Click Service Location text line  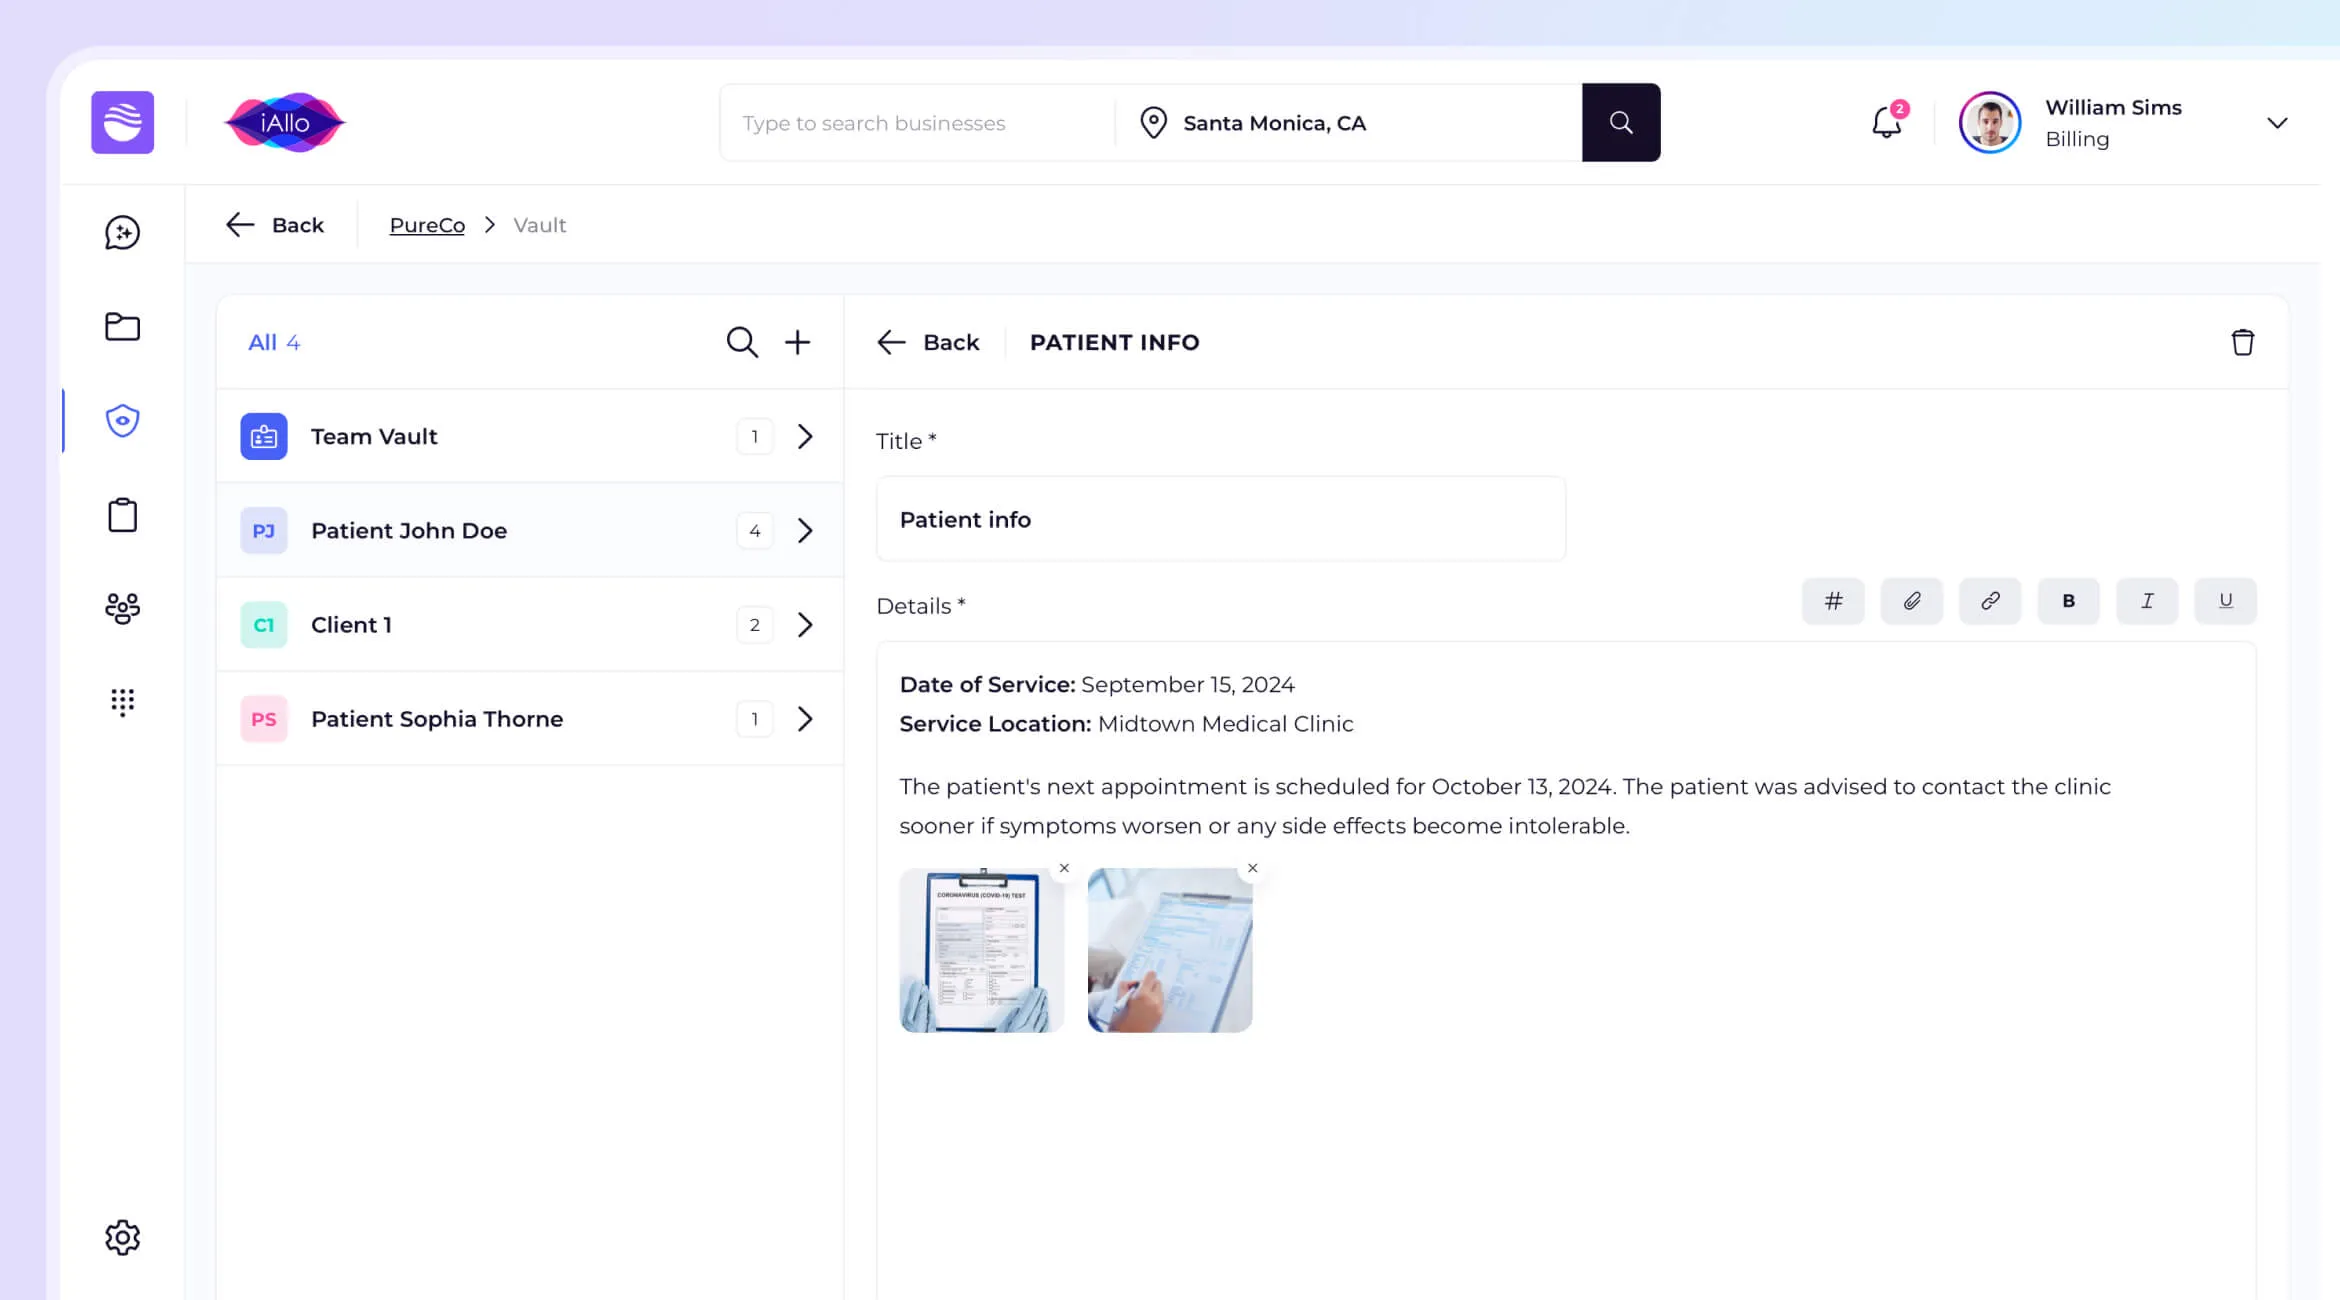tap(1126, 724)
